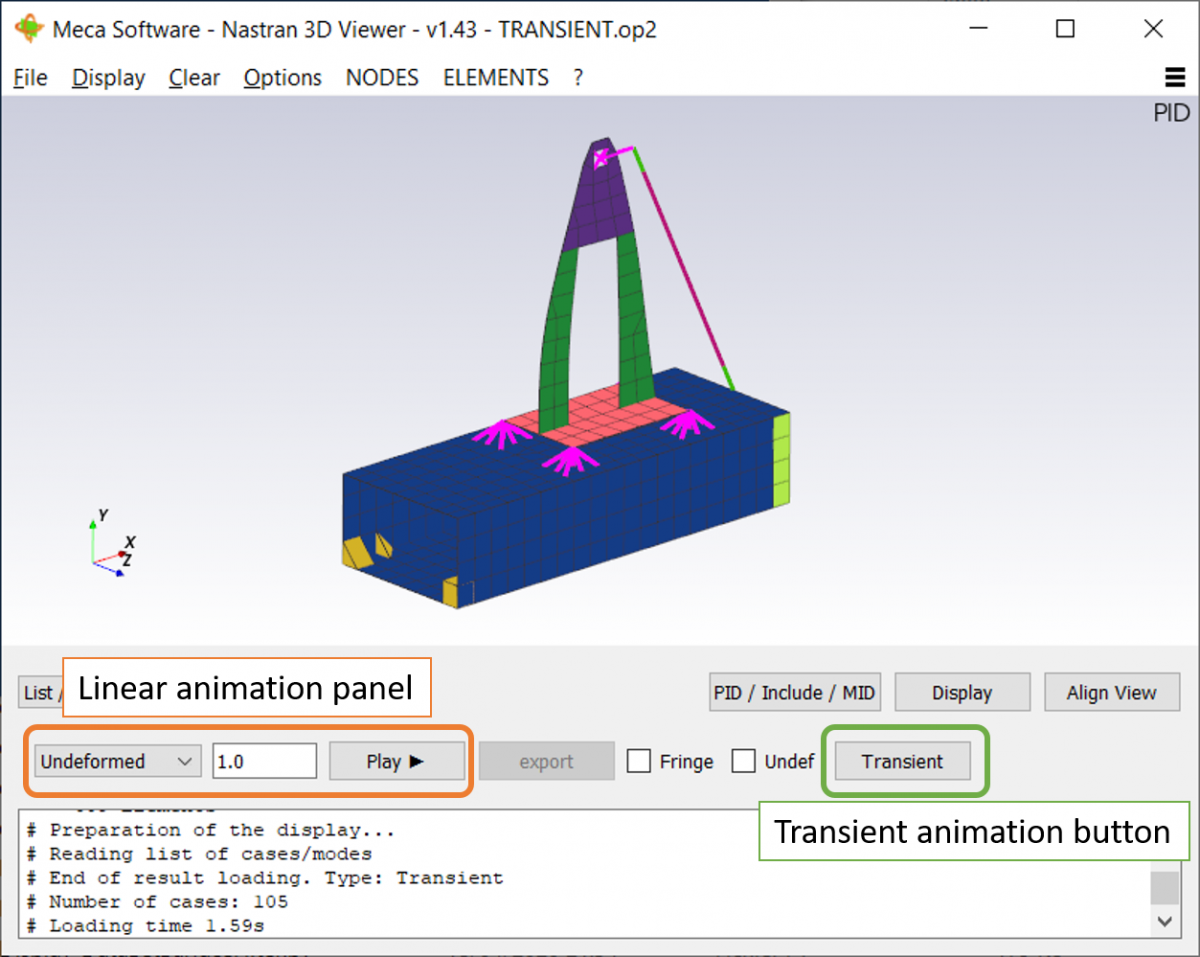Open the ELEMENTS menu
This screenshot has height=957, width=1200.
coord(495,77)
